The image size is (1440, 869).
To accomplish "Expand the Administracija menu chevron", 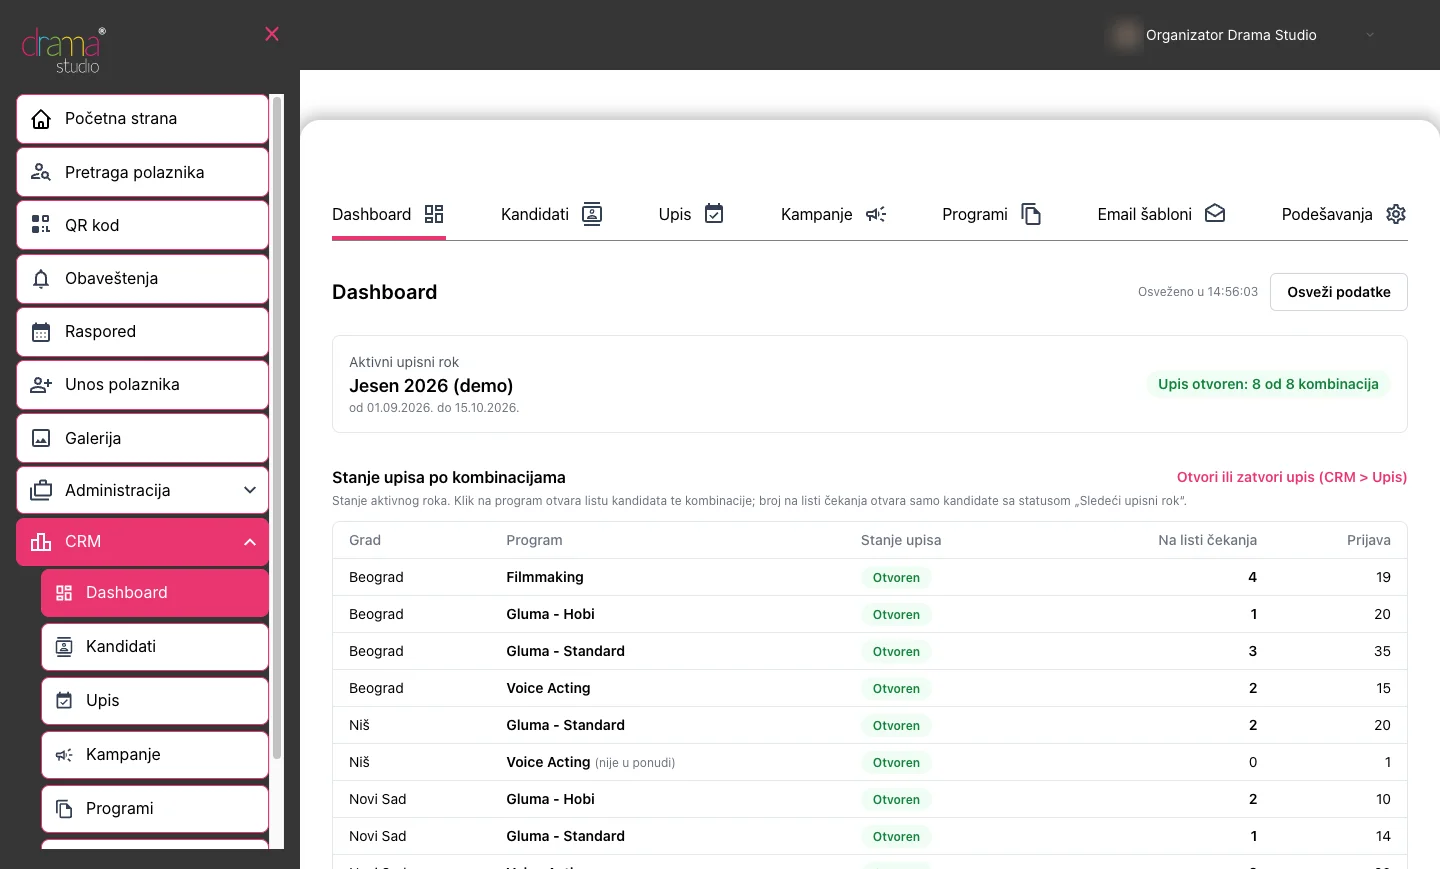I will pyautogui.click(x=250, y=490).
